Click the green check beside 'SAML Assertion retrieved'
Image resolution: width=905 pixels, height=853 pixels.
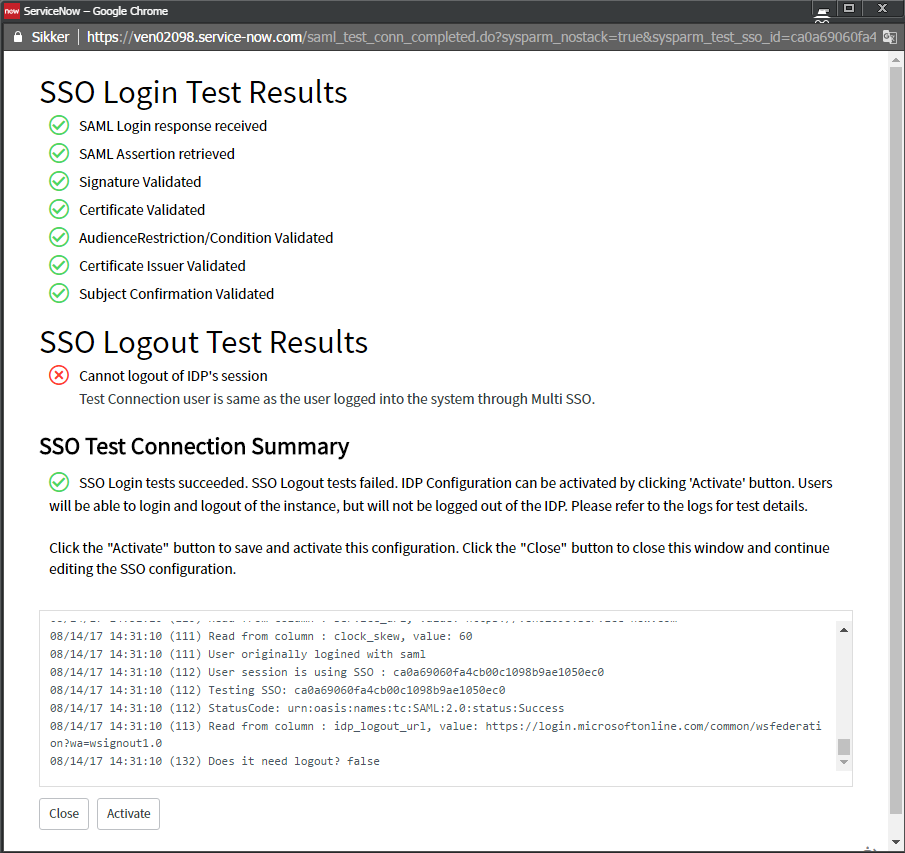pyautogui.click(x=59, y=153)
